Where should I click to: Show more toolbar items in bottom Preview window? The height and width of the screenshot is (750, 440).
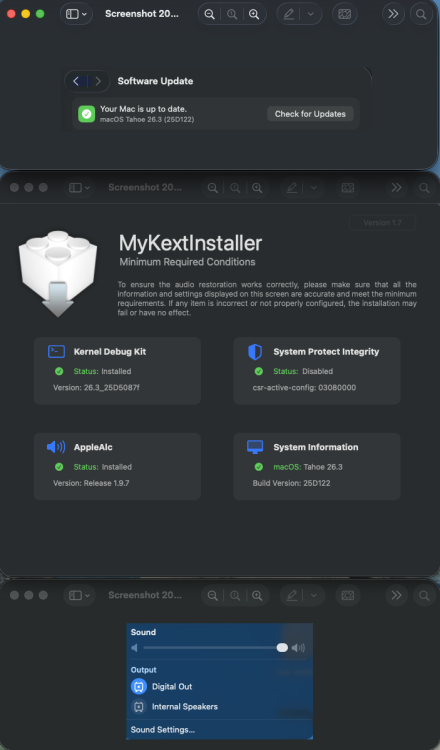coord(396,596)
